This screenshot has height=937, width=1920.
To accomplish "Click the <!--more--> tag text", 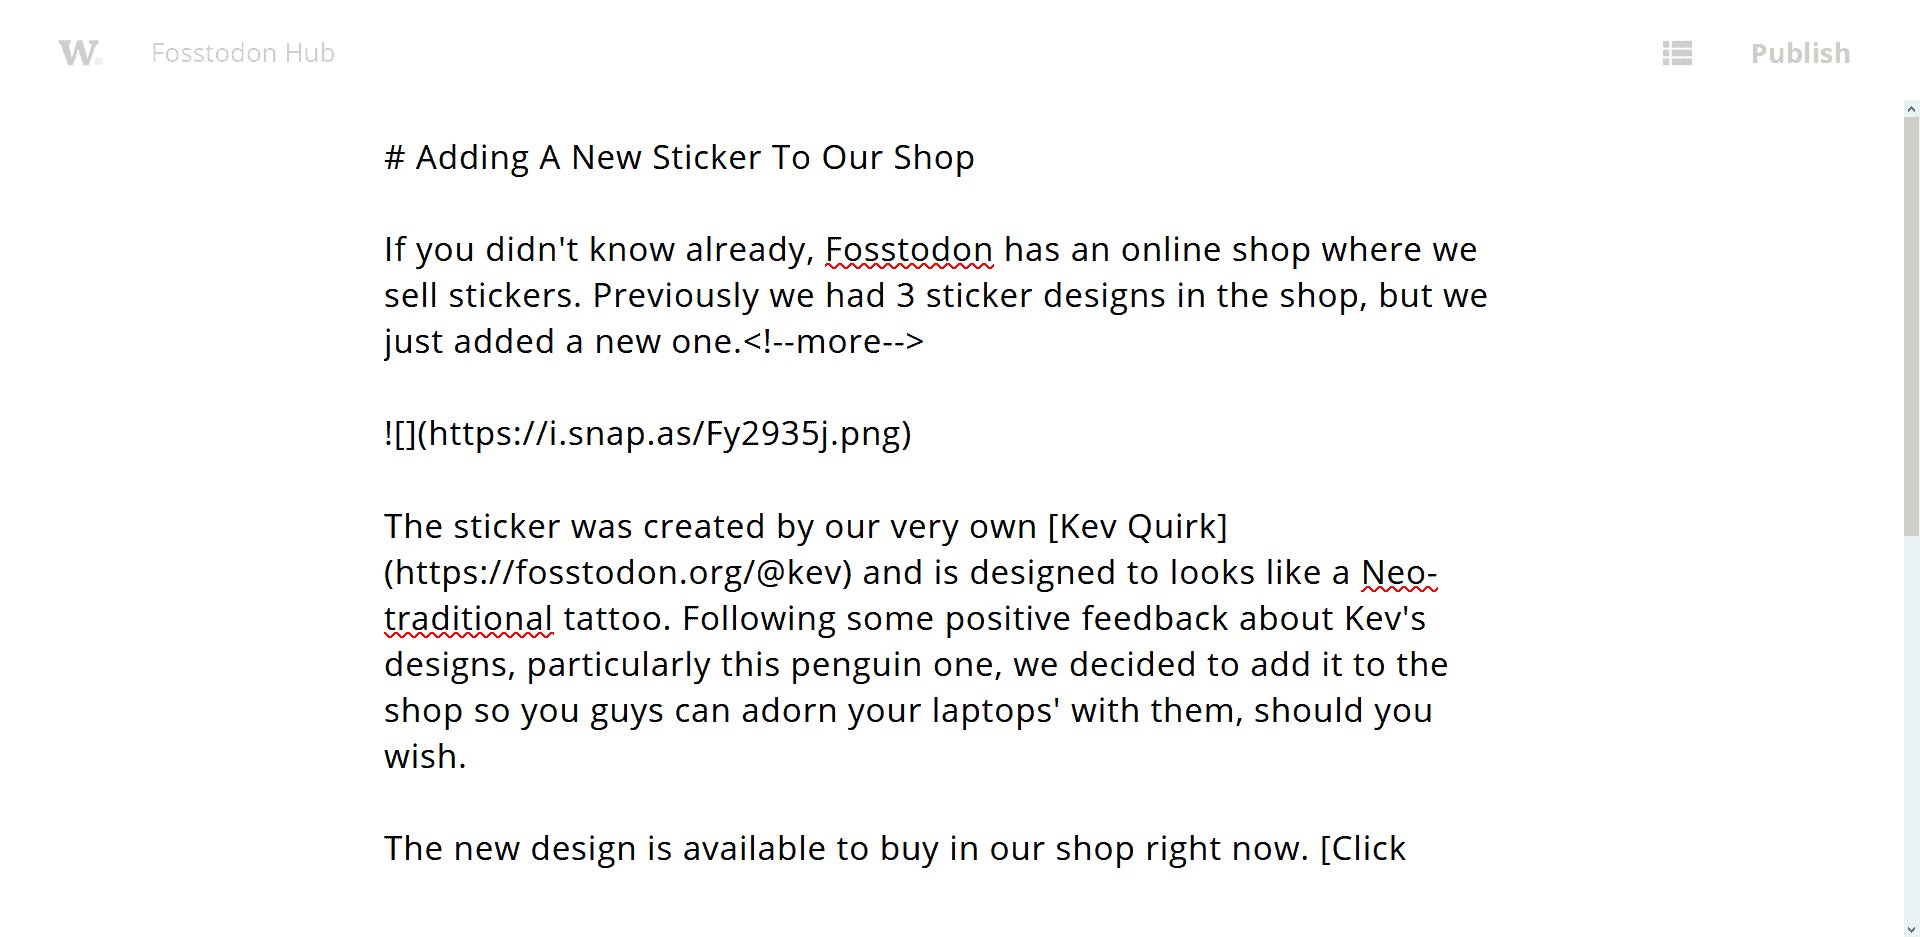I will (x=833, y=342).
